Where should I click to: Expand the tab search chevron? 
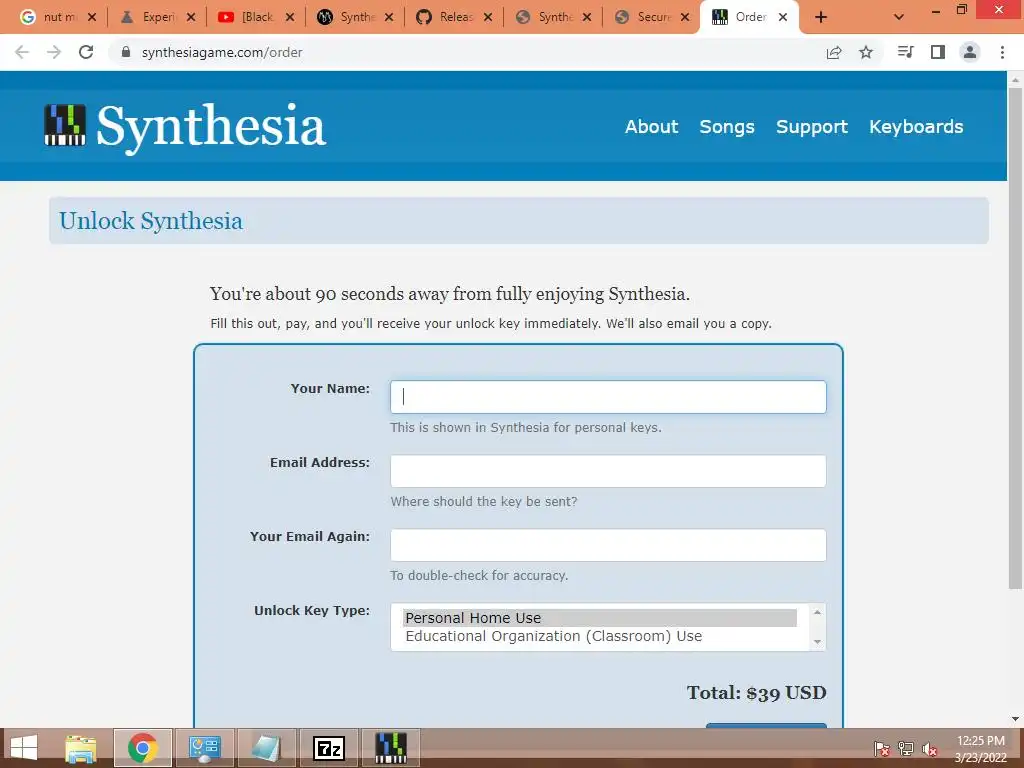pyautogui.click(x=899, y=18)
